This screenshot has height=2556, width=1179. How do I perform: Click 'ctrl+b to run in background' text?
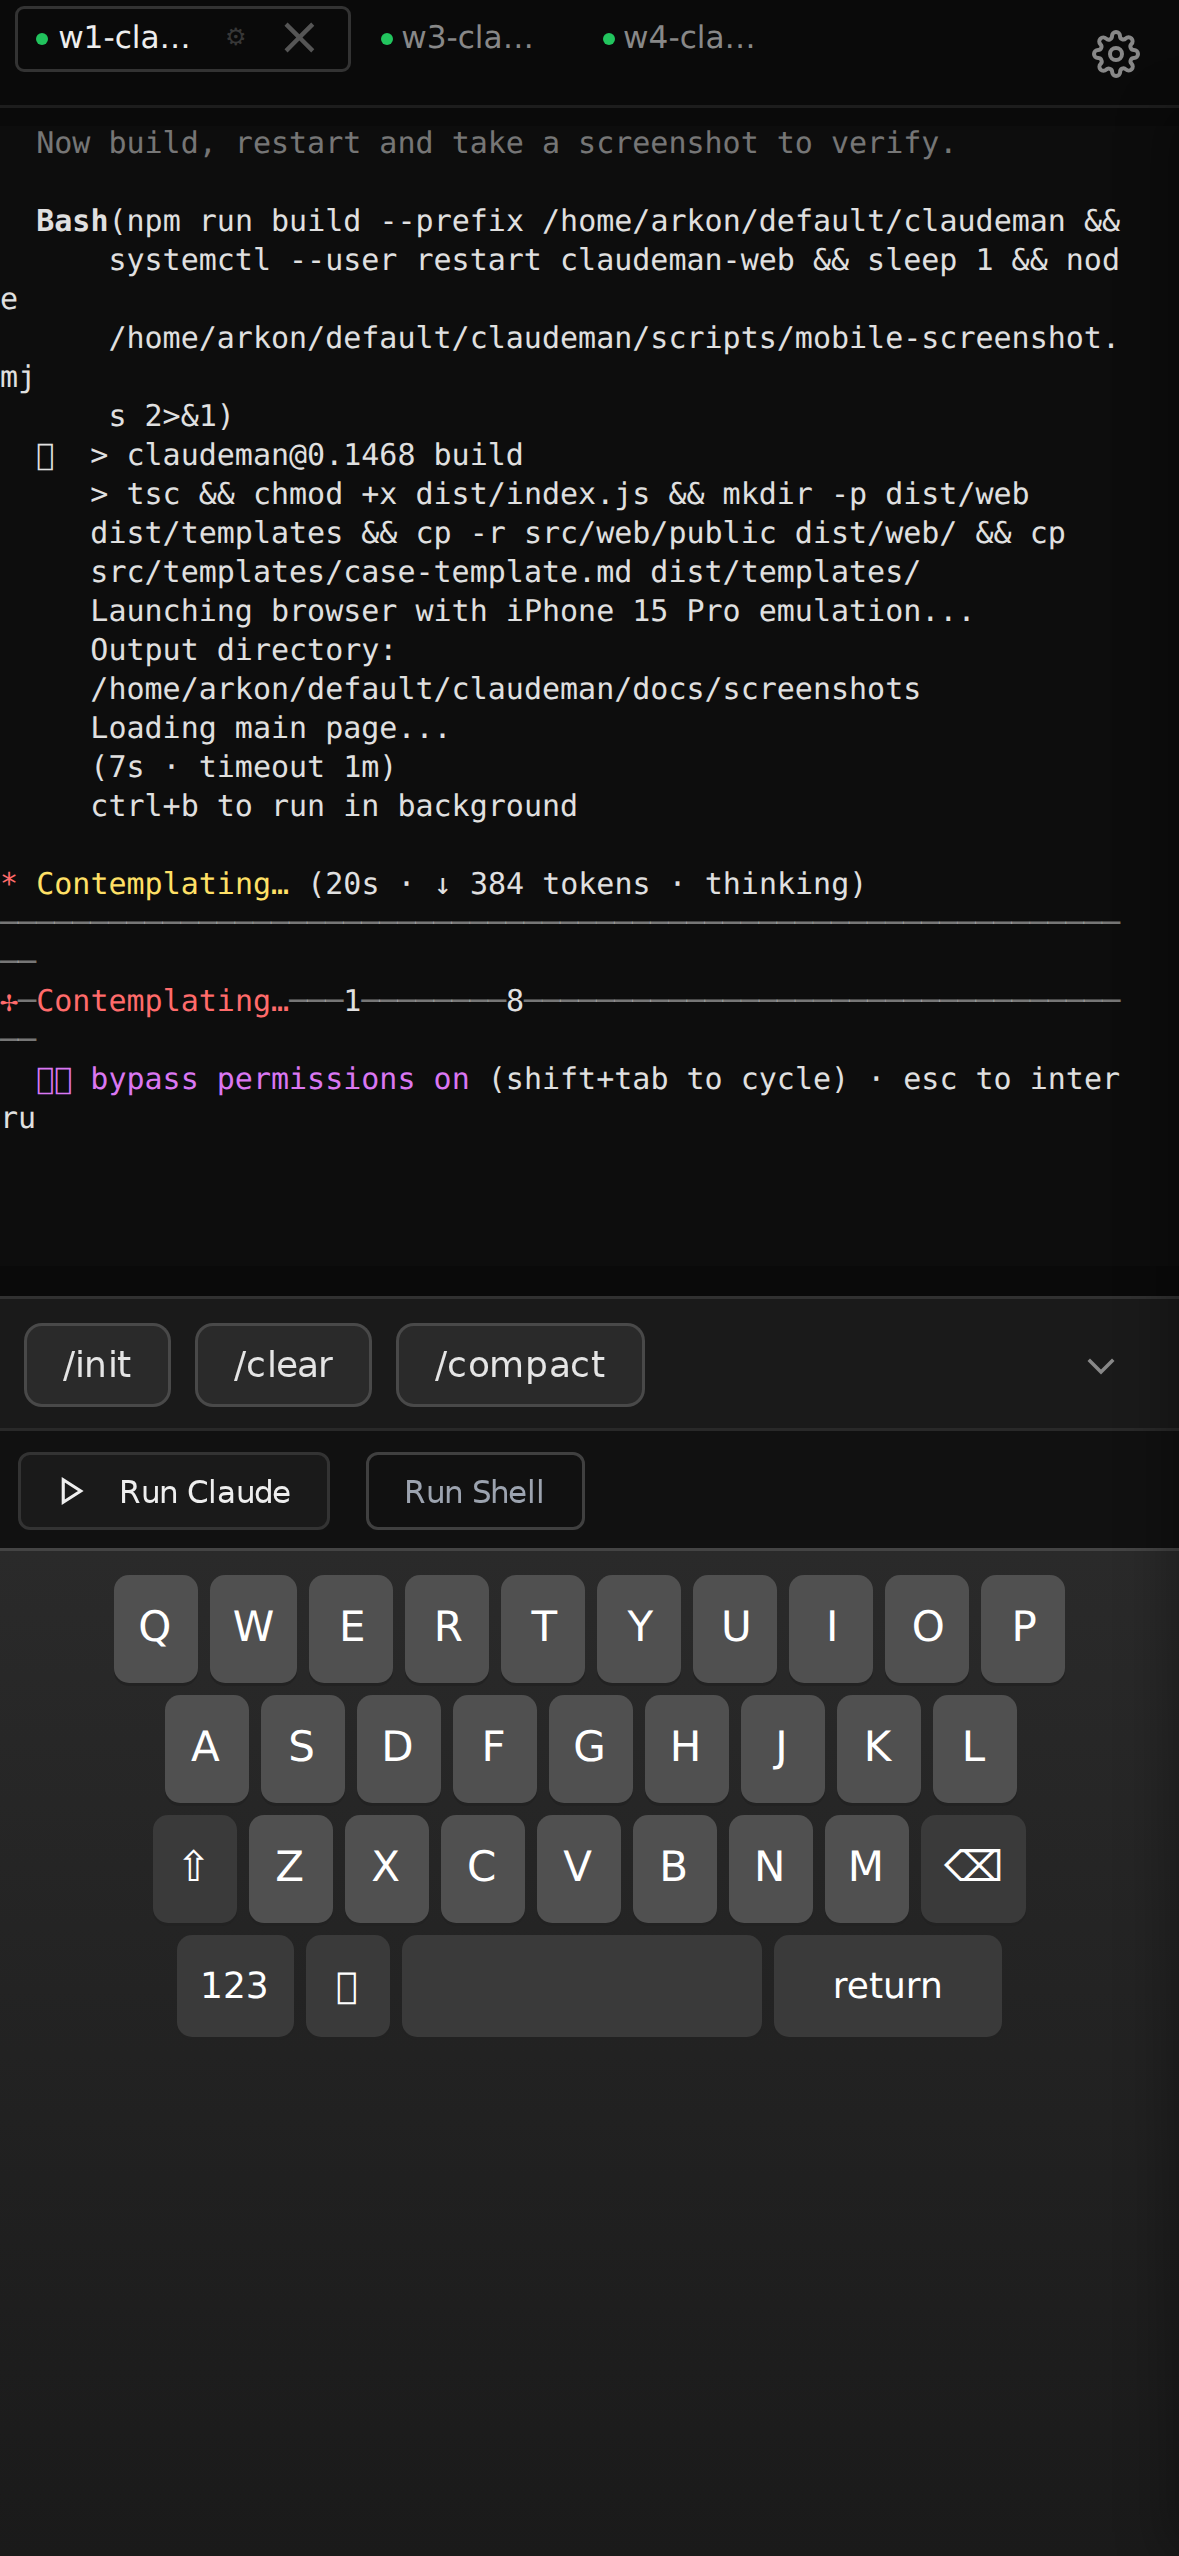point(334,806)
